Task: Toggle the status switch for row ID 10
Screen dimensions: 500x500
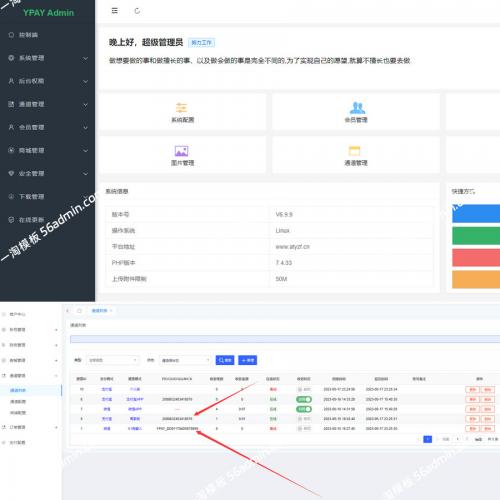Action: coord(304,389)
